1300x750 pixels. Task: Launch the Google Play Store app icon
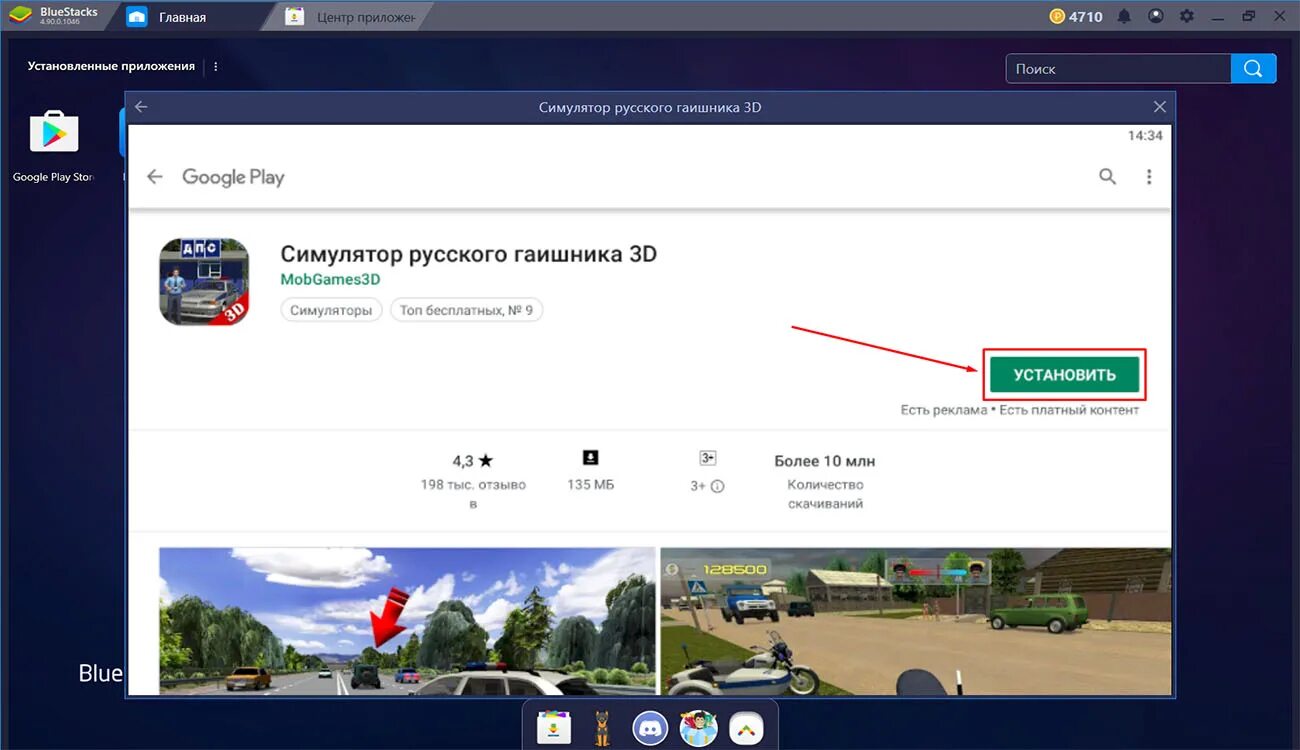click(54, 132)
